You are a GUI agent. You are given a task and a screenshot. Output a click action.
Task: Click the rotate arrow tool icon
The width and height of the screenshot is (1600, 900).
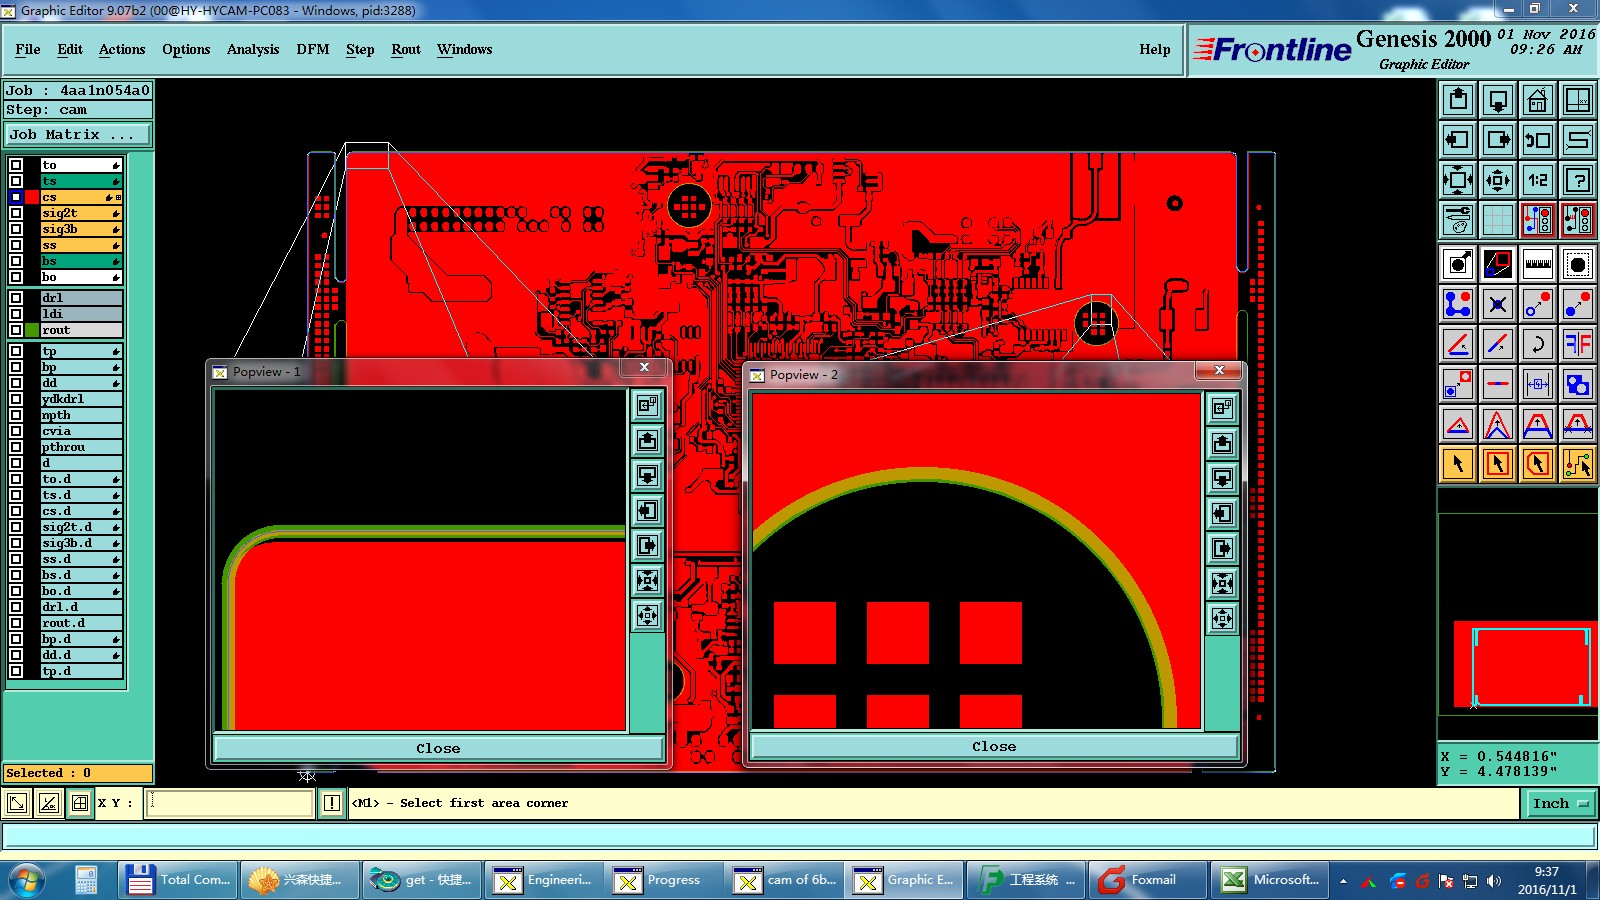click(x=1537, y=344)
